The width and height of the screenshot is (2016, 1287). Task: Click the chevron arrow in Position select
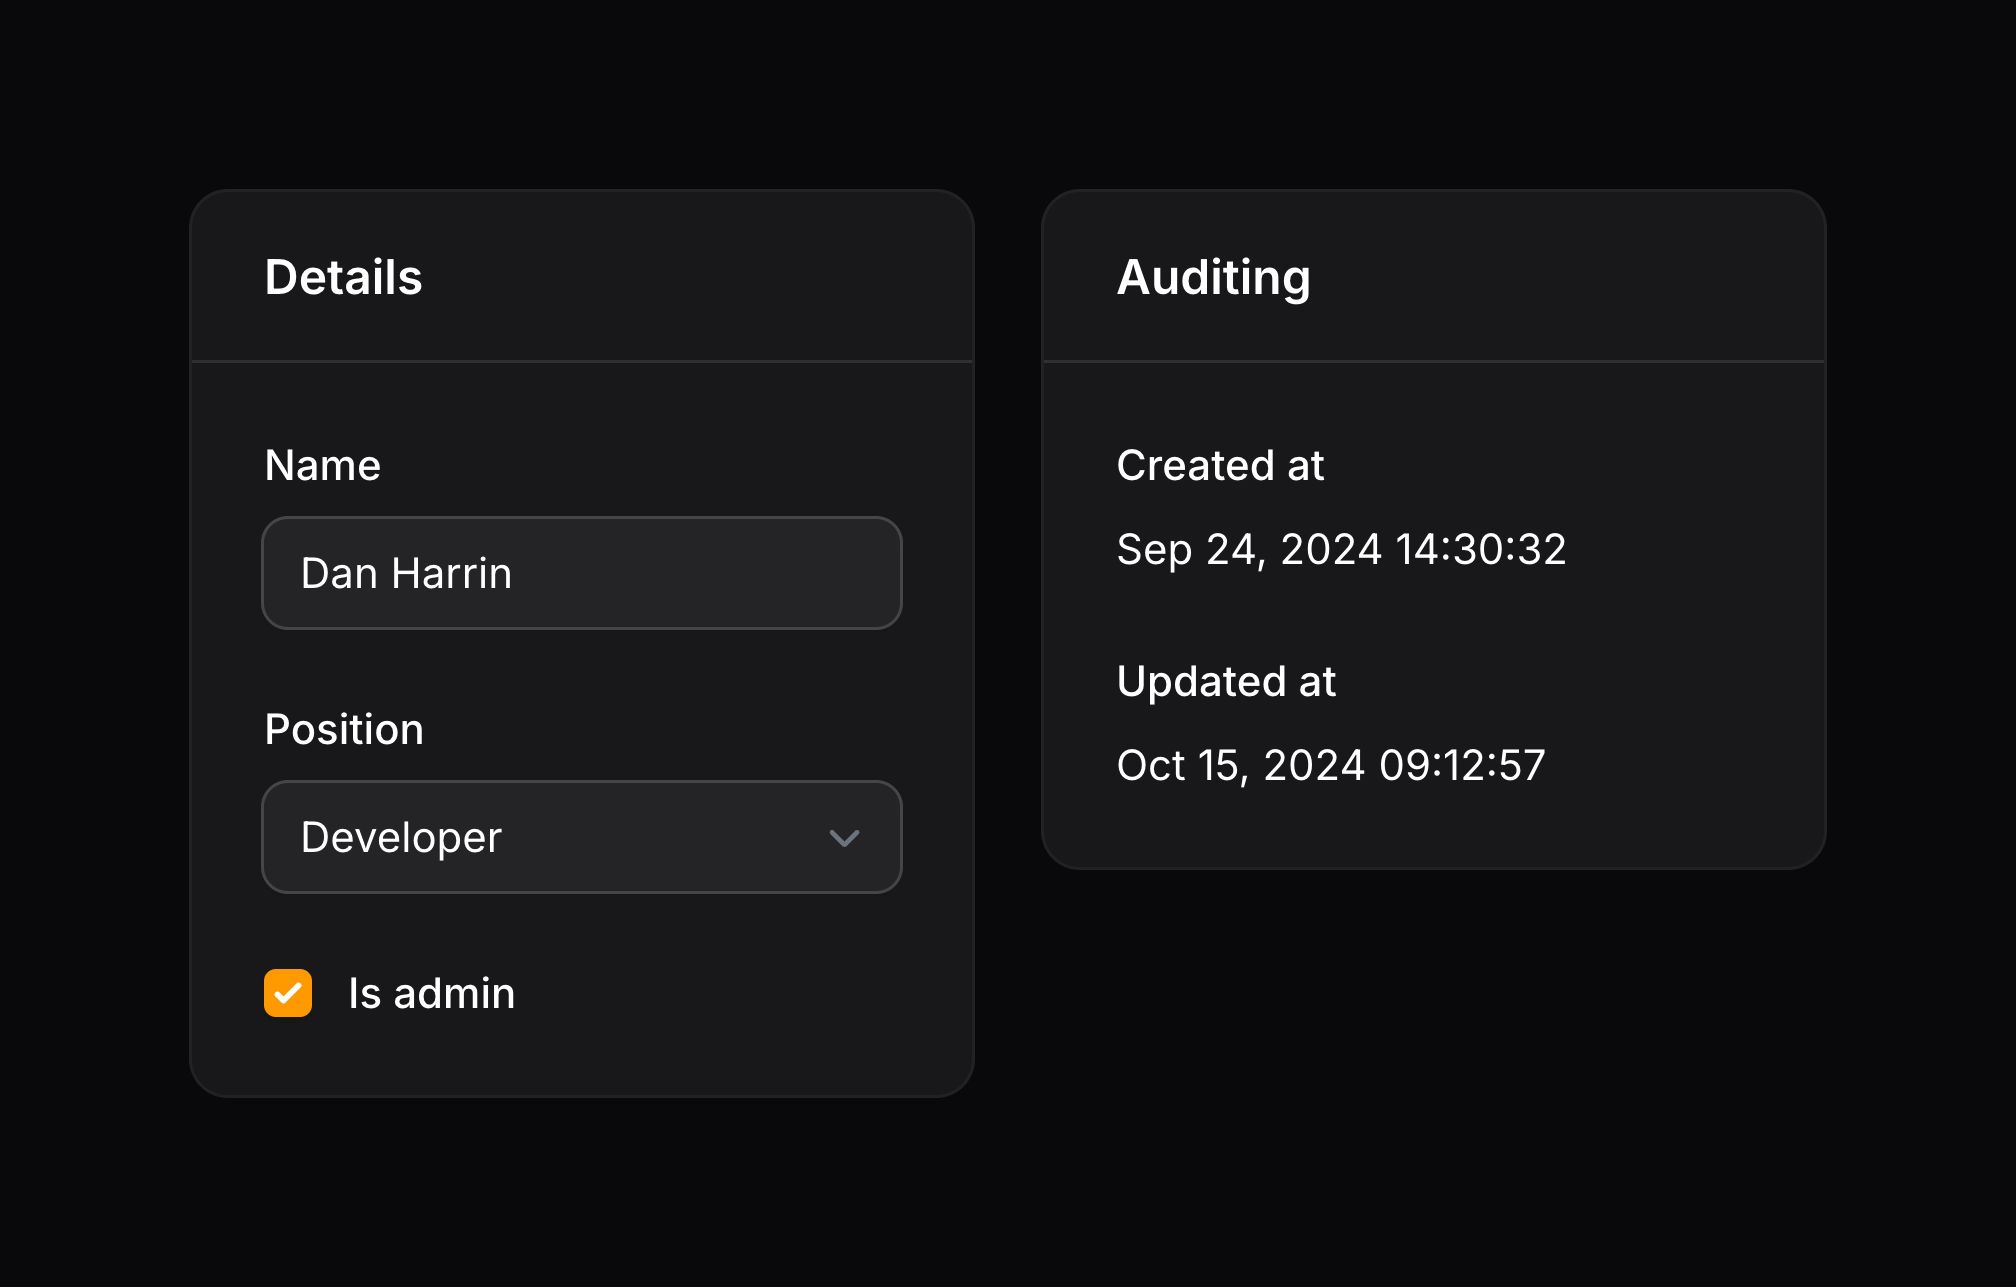pyautogui.click(x=844, y=838)
